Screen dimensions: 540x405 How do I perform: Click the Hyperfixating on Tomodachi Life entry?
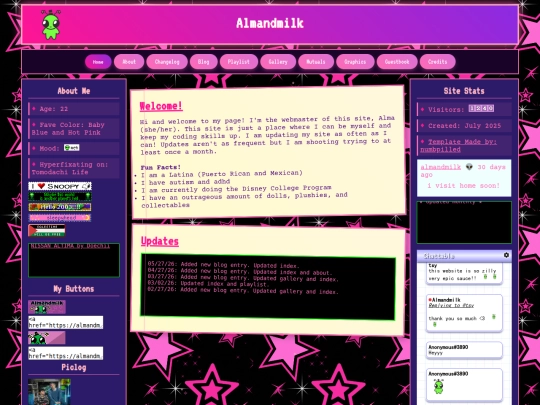coord(74,168)
